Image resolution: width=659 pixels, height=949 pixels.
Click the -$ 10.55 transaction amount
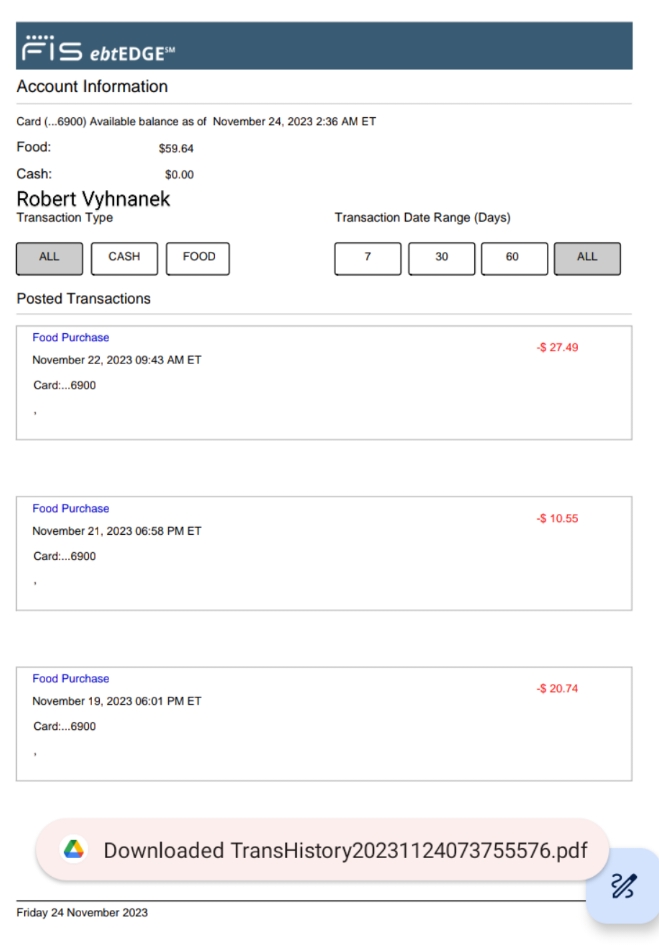(x=557, y=519)
